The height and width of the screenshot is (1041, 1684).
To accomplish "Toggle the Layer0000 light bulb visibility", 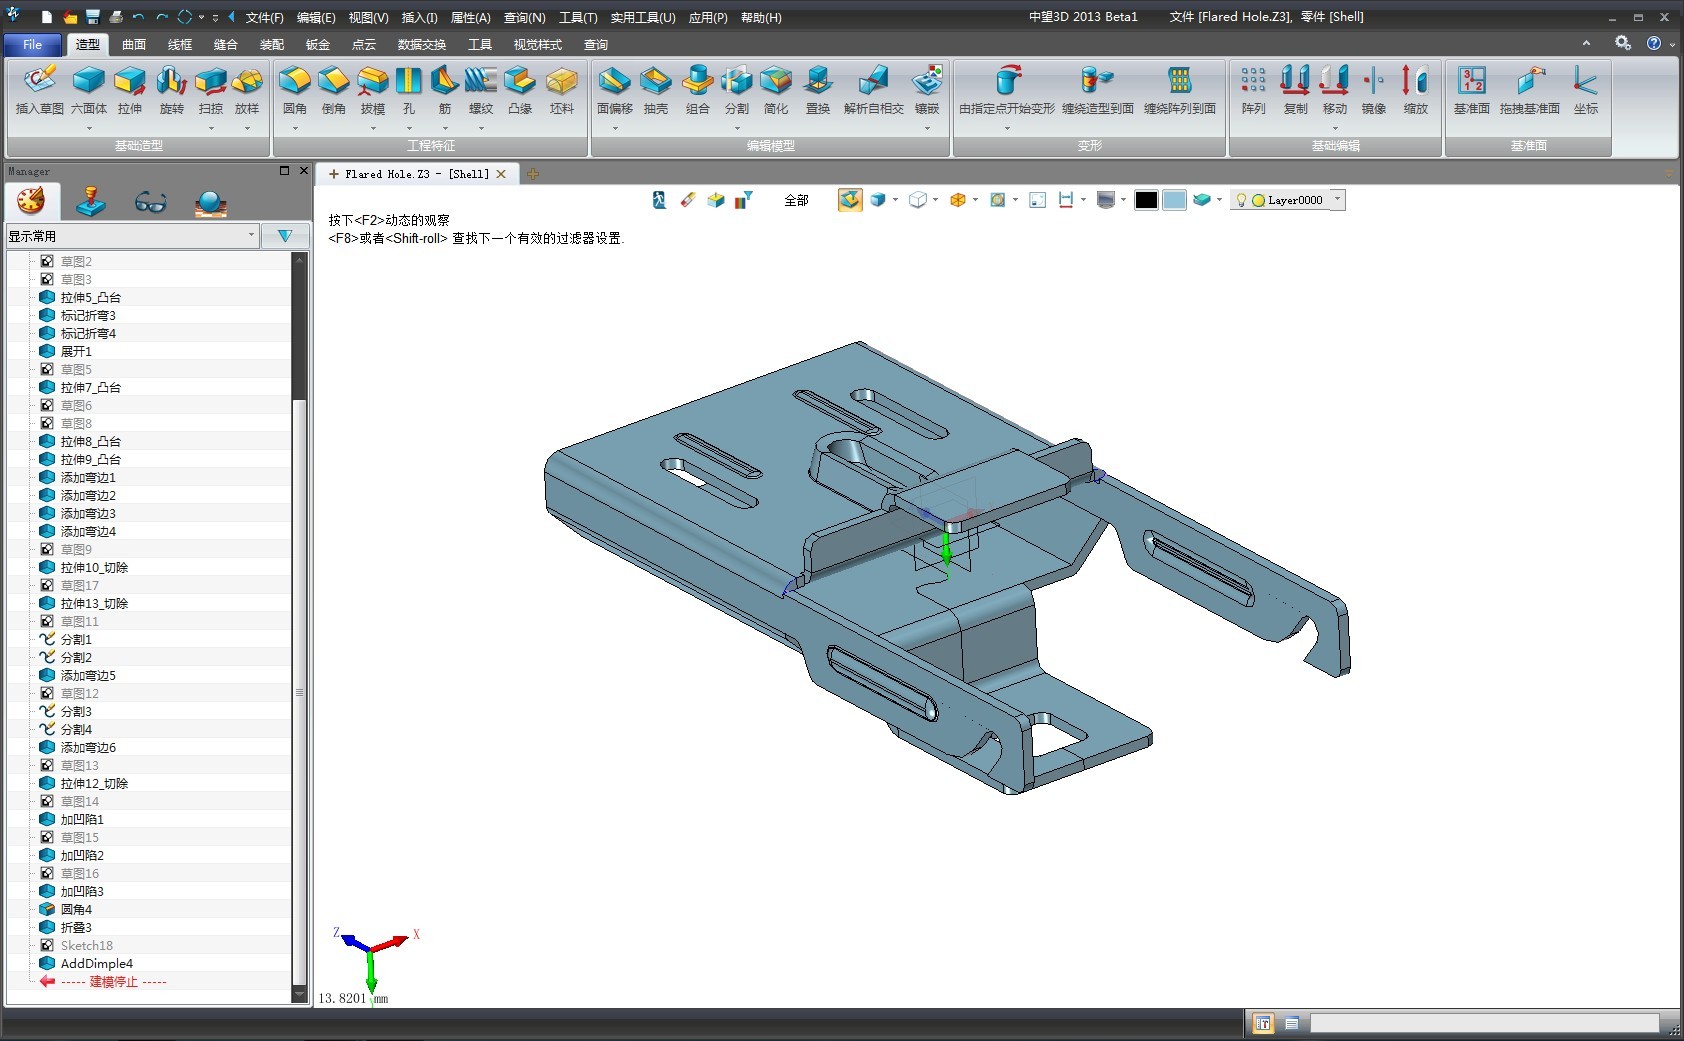I will point(1241,200).
